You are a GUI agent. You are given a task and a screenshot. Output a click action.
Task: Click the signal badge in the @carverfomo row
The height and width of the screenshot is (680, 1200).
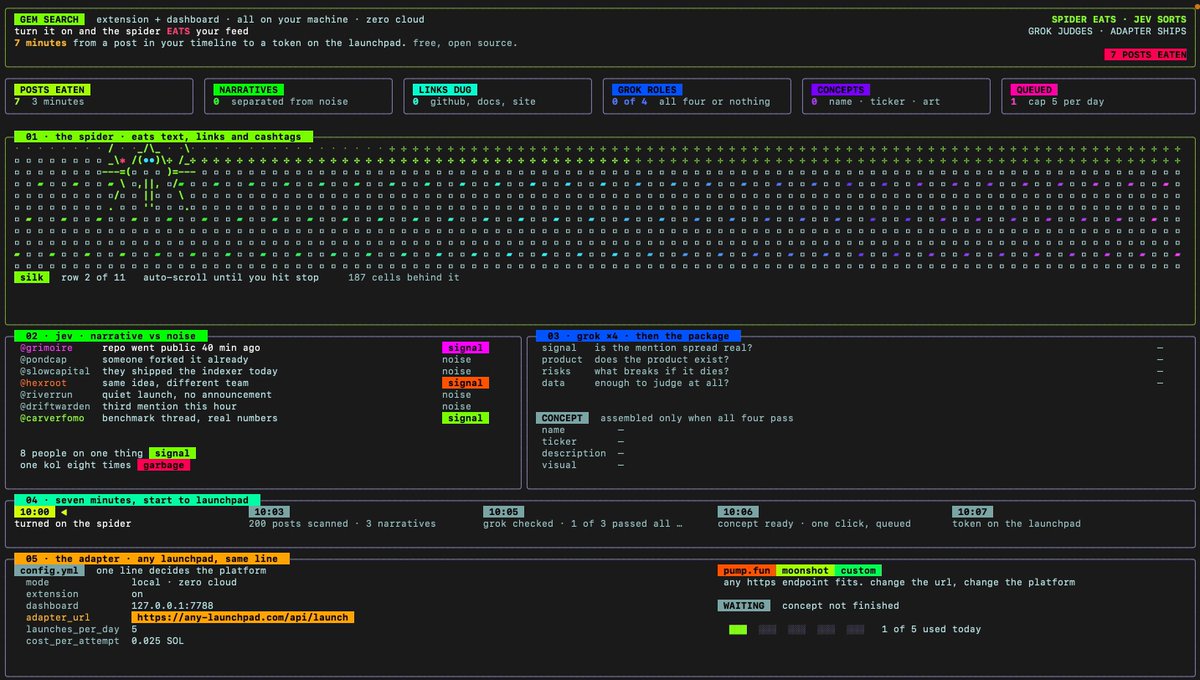point(465,418)
